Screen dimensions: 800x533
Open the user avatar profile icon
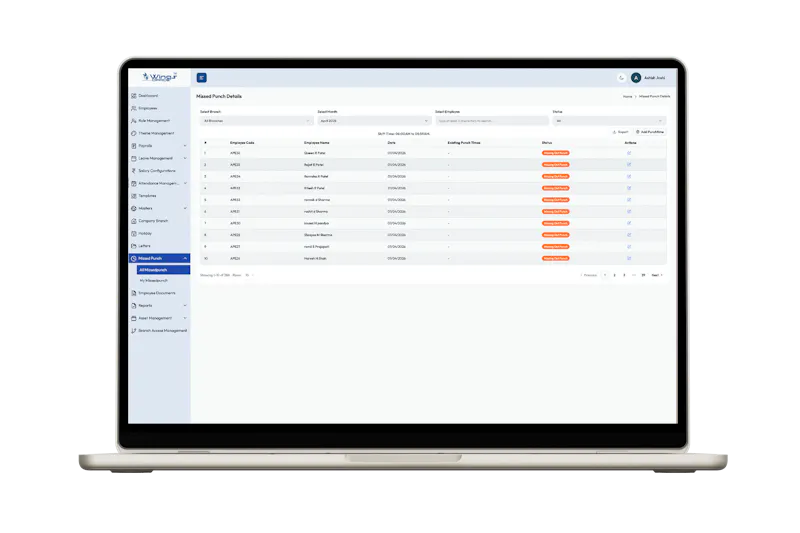[x=636, y=78]
